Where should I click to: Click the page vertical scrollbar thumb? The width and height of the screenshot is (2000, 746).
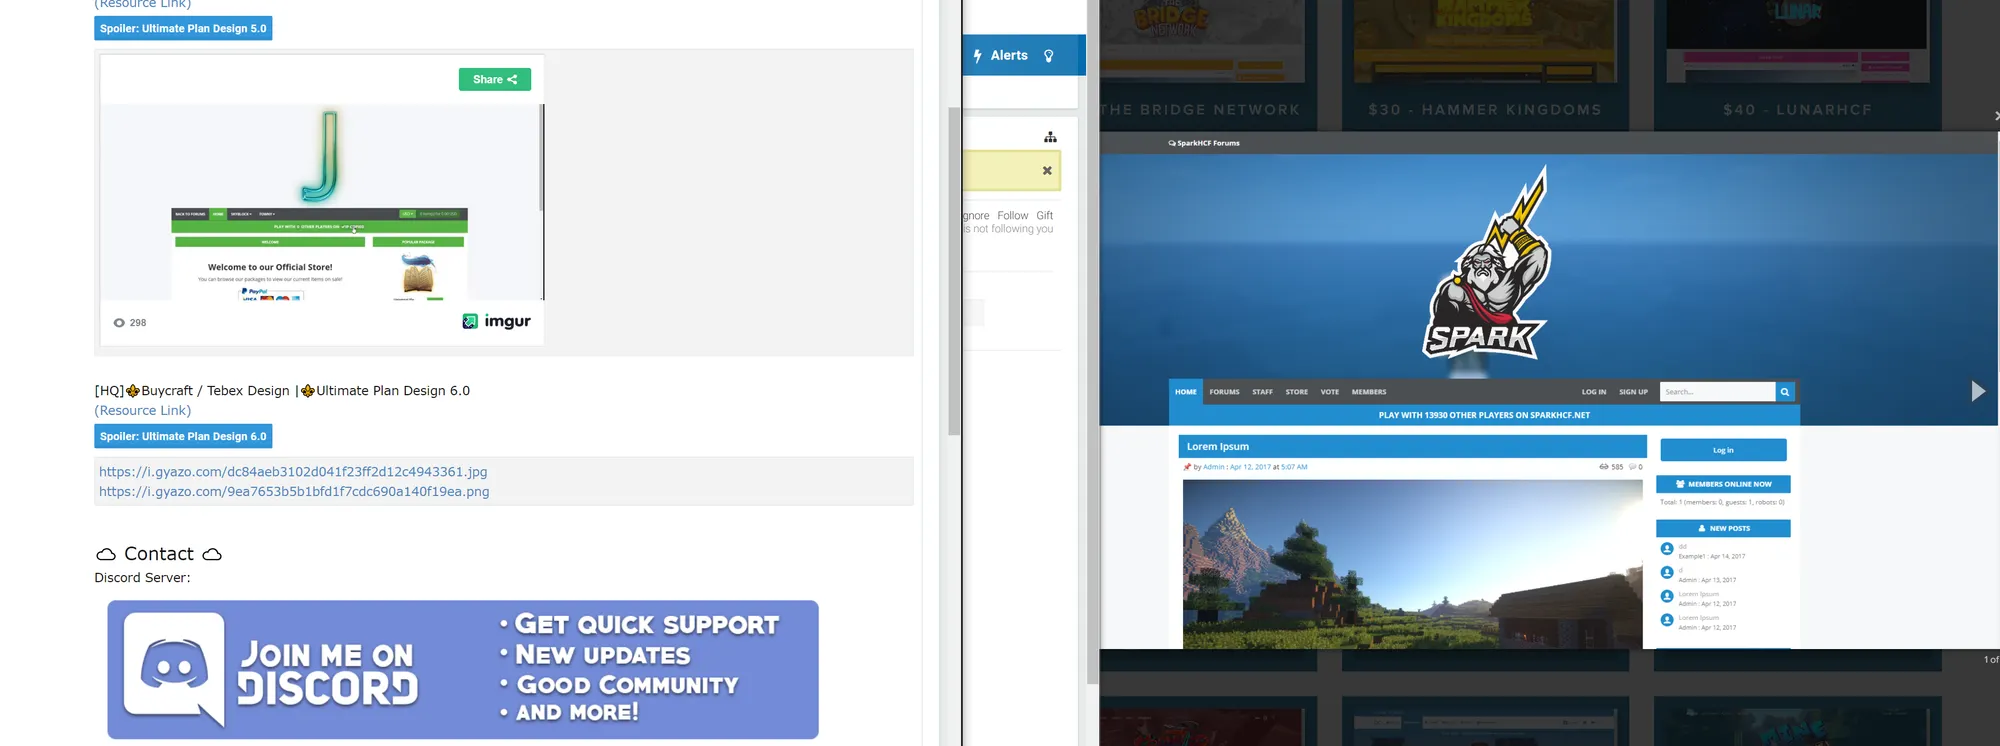tap(954, 270)
